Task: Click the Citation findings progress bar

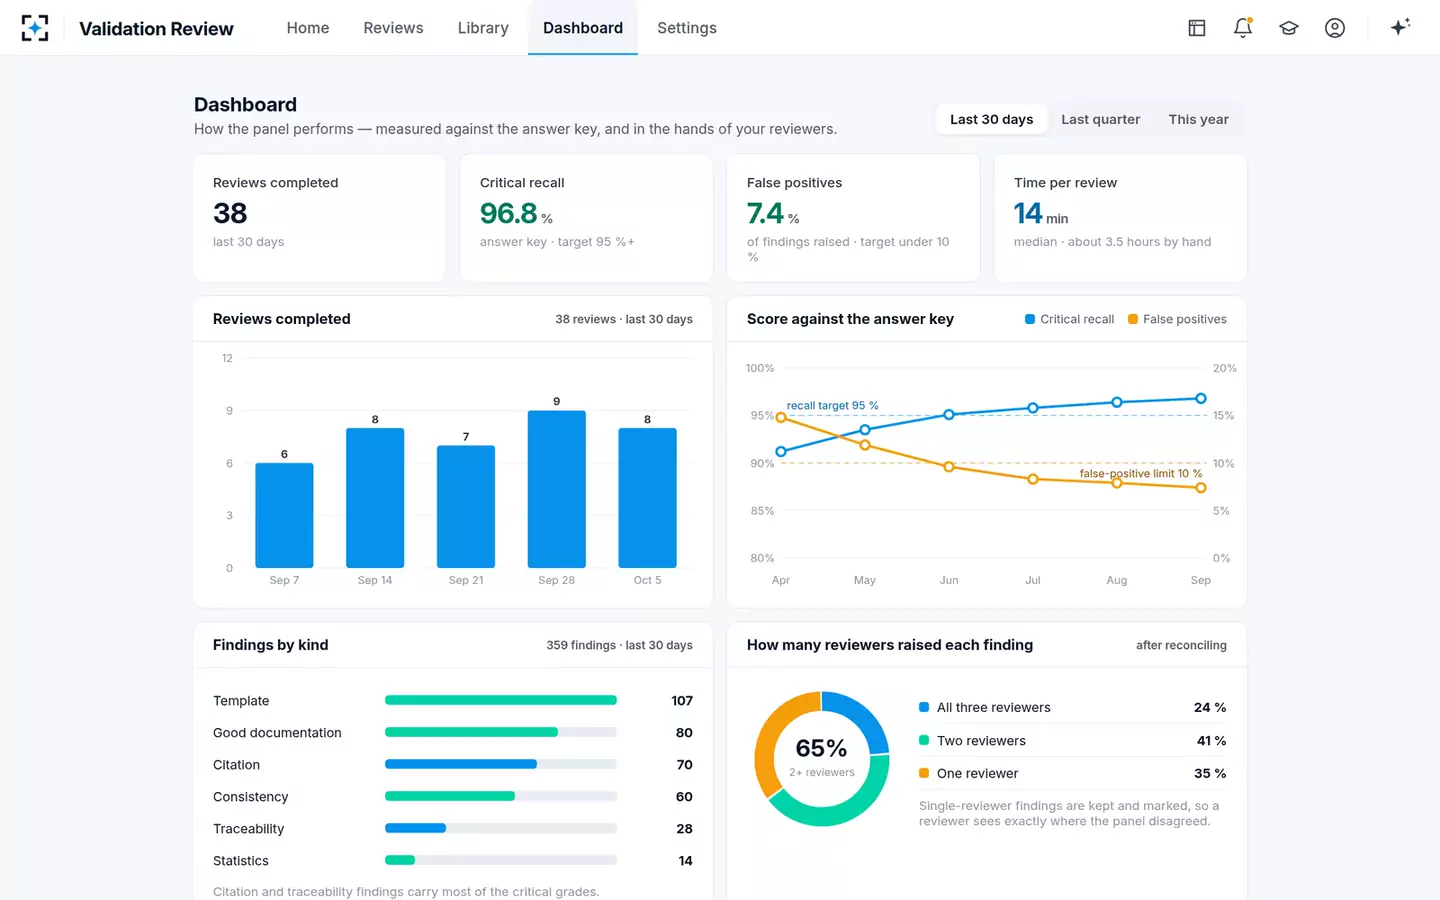Action: (501, 764)
